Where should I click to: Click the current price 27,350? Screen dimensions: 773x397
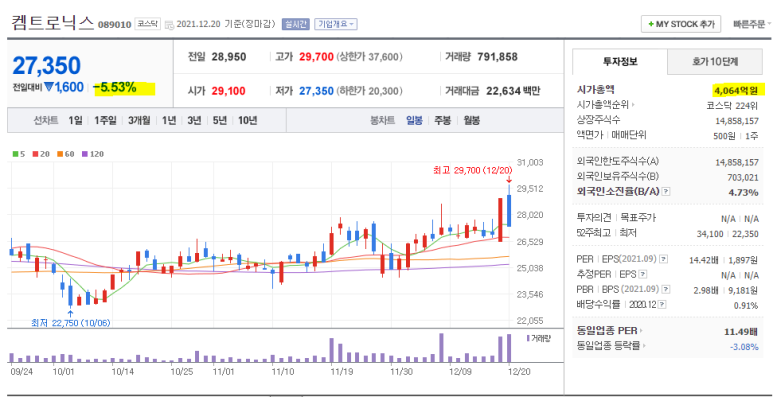pos(46,66)
